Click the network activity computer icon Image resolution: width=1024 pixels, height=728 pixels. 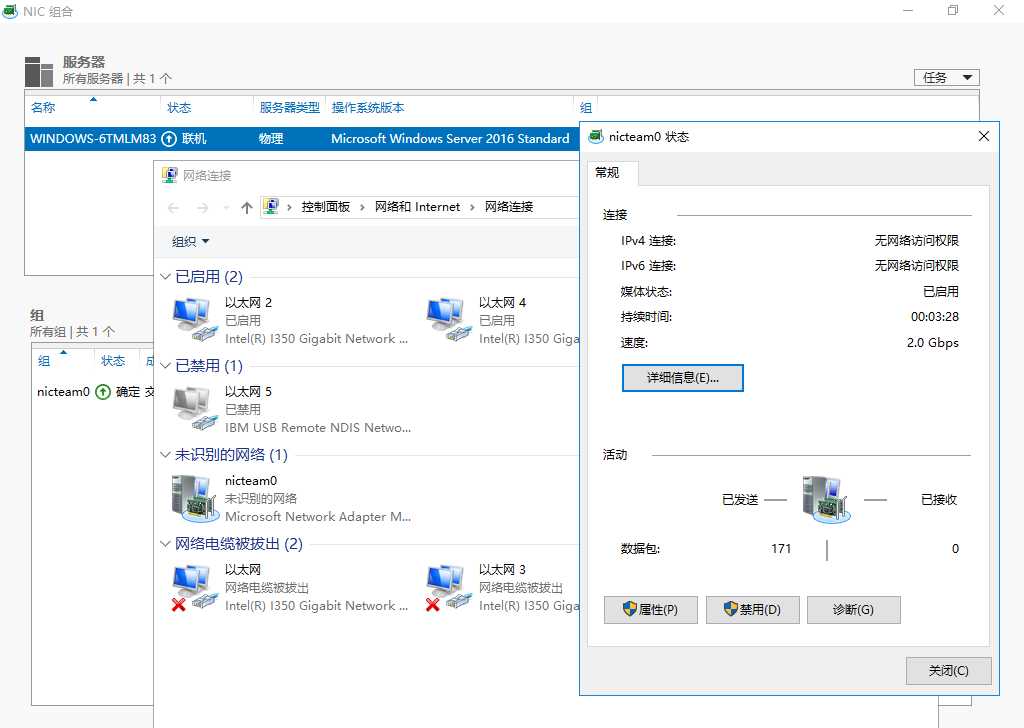pos(825,499)
